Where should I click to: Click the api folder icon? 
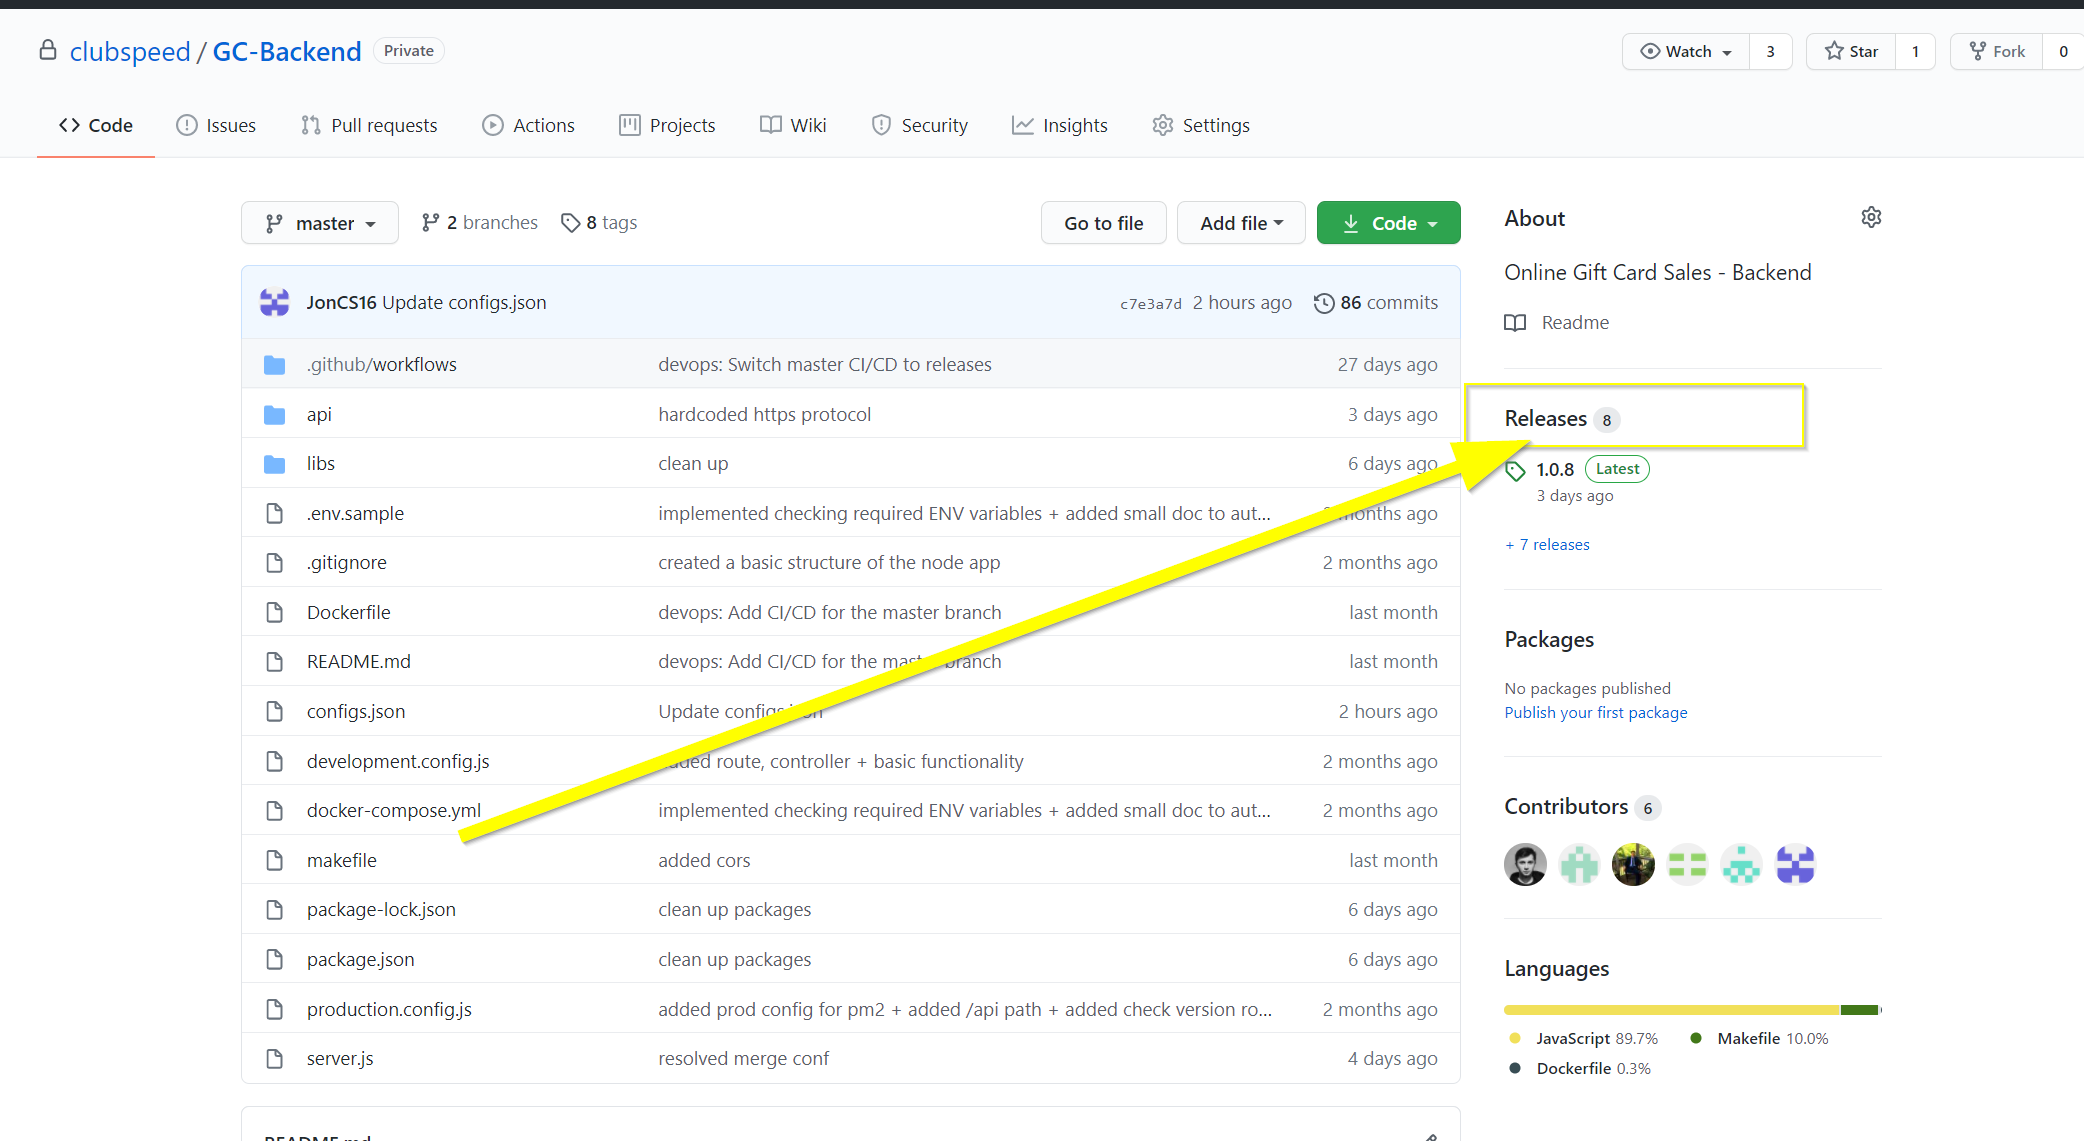275,415
